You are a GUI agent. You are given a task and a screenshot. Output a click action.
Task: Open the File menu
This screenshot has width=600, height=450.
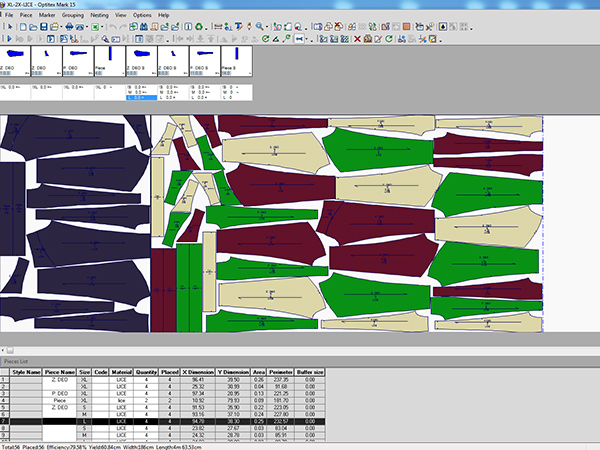point(9,15)
